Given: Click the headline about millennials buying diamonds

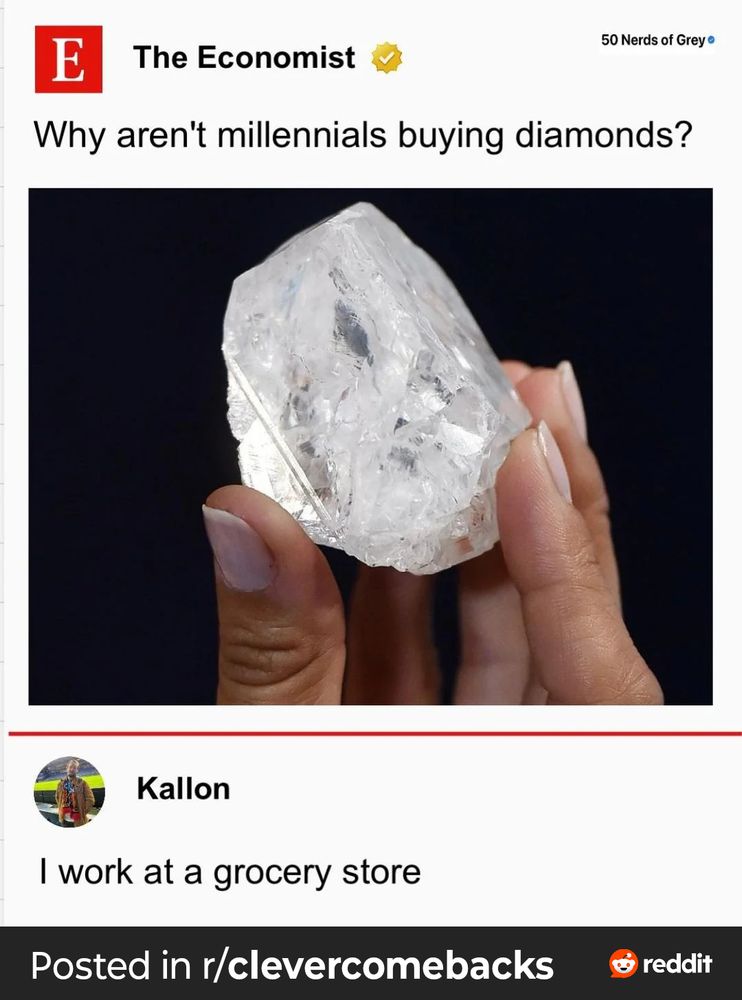Looking at the screenshot, I should coord(362,136).
